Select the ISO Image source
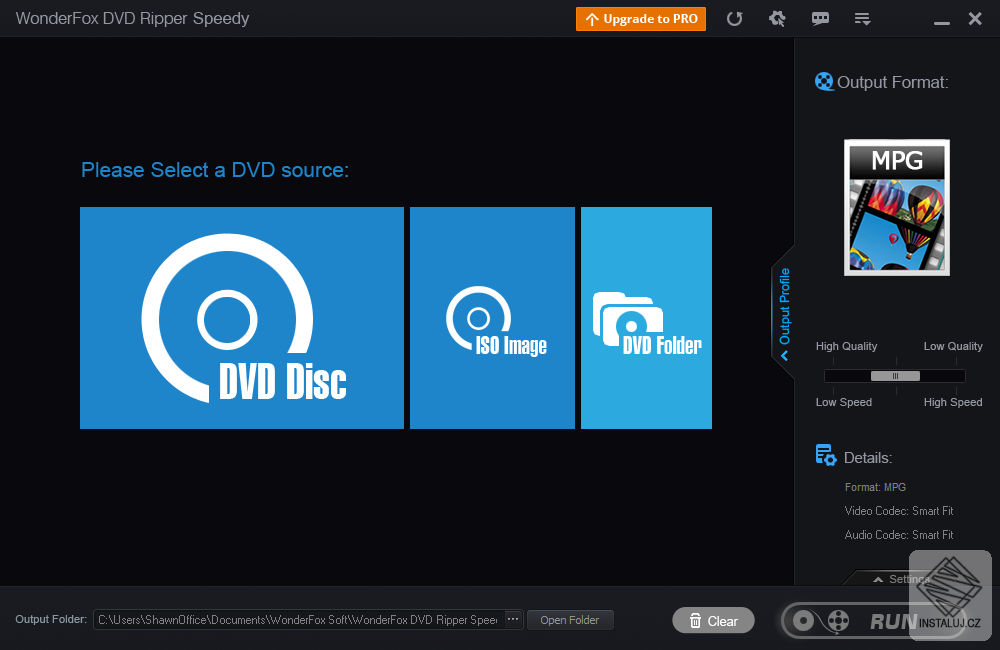The image size is (1000, 650). (x=492, y=318)
